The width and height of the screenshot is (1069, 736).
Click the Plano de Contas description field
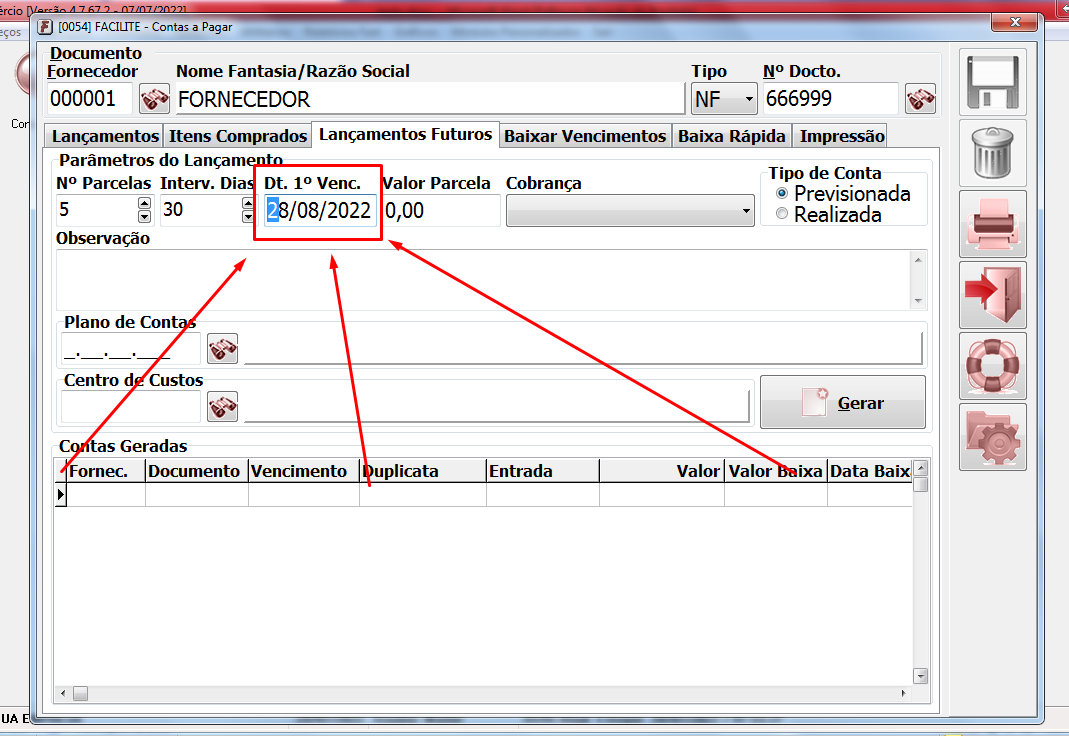coord(583,349)
